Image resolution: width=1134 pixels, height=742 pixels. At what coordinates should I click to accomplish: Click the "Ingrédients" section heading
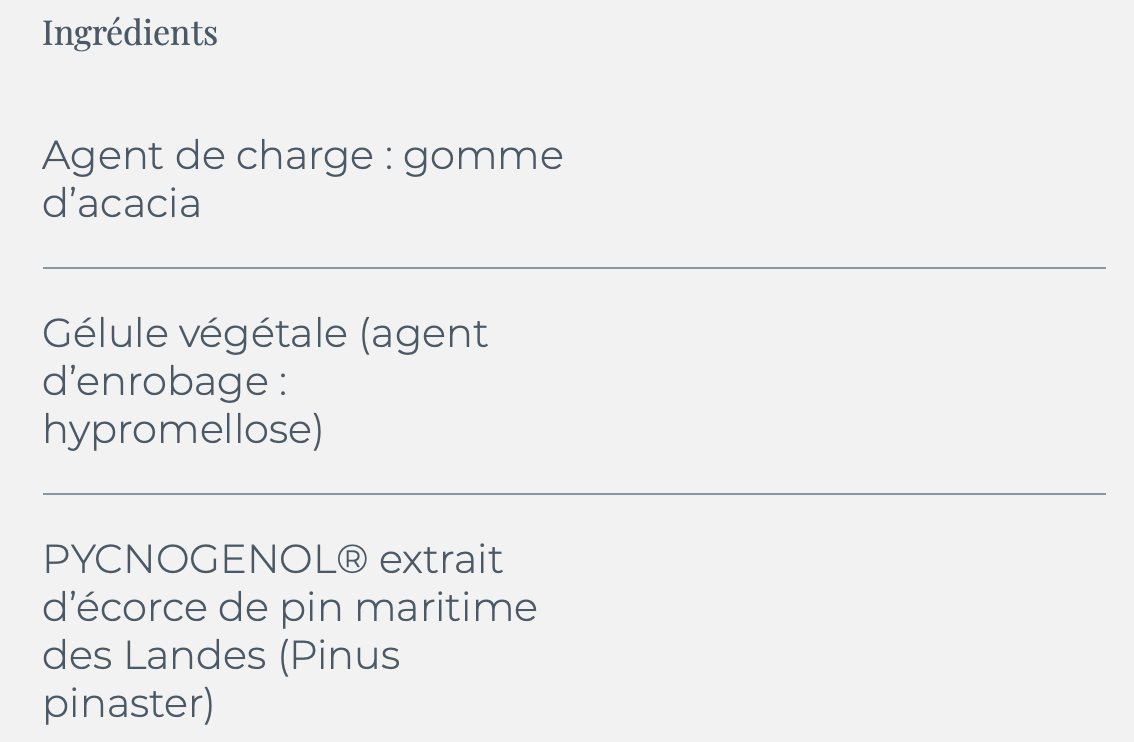click(130, 33)
